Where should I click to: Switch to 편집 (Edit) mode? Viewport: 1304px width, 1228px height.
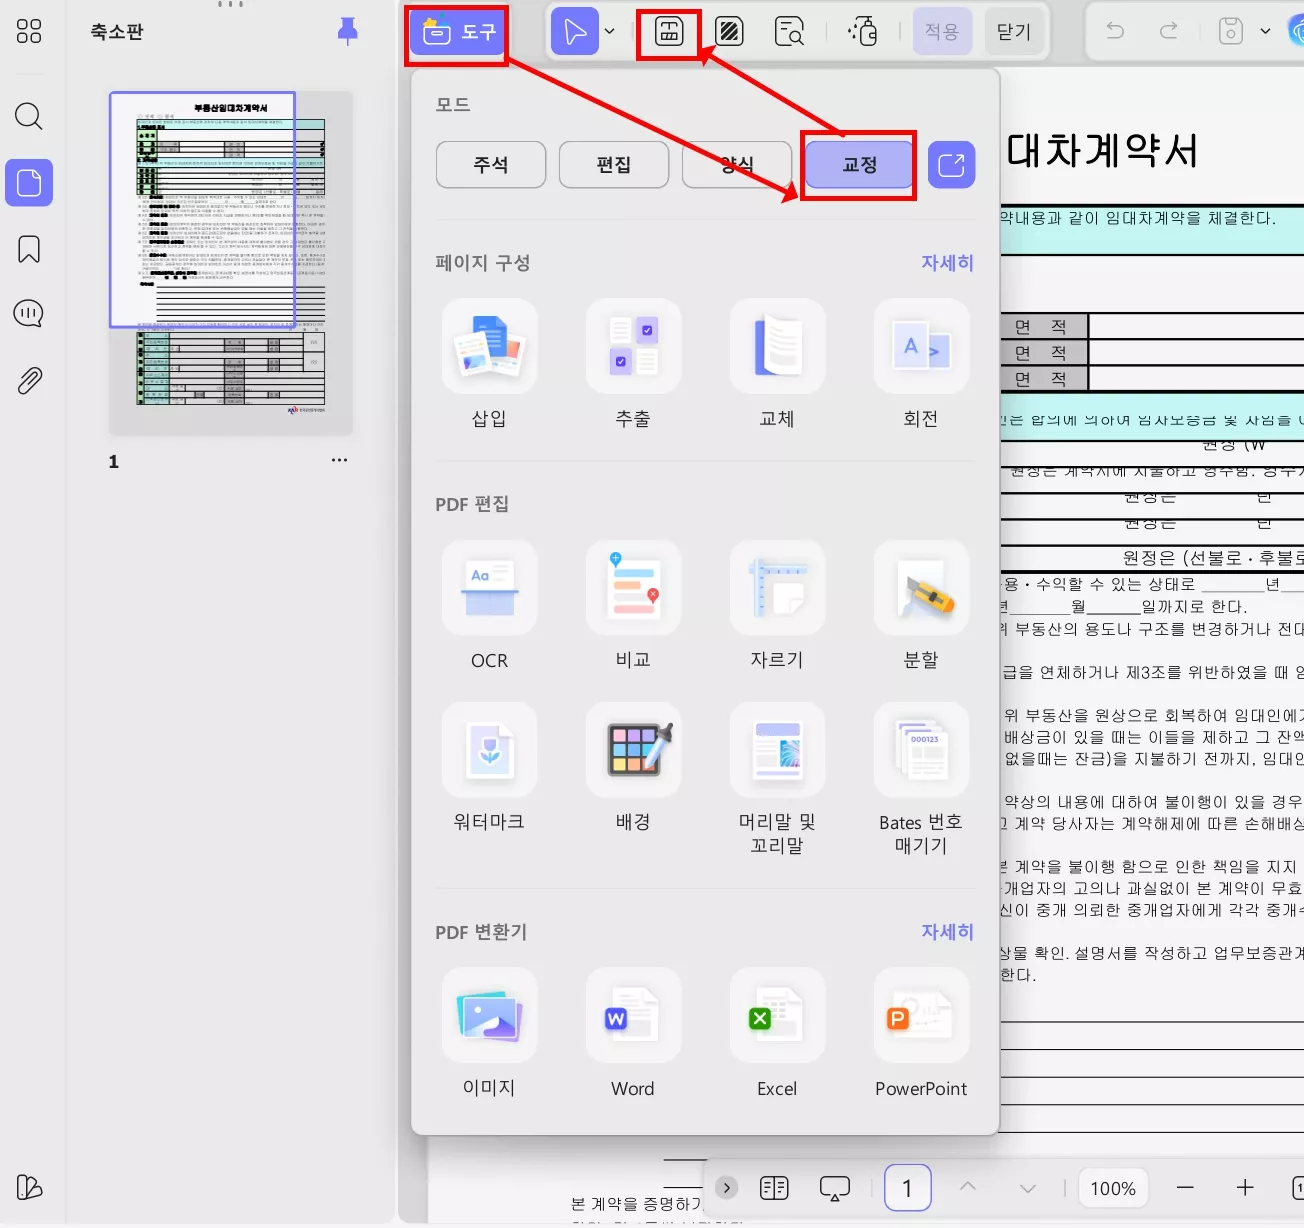click(613, 164)
